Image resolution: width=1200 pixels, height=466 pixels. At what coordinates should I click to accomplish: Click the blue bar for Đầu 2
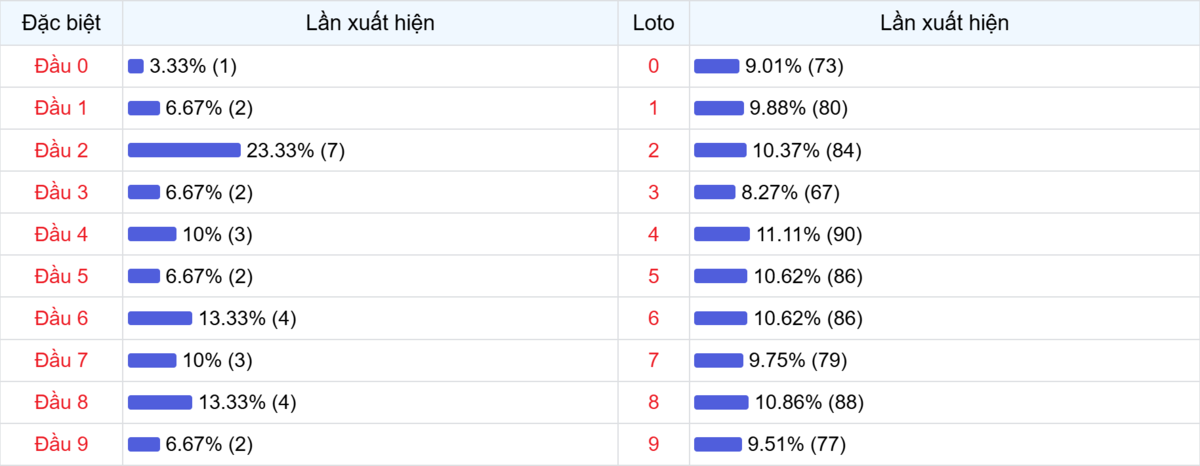184,150
